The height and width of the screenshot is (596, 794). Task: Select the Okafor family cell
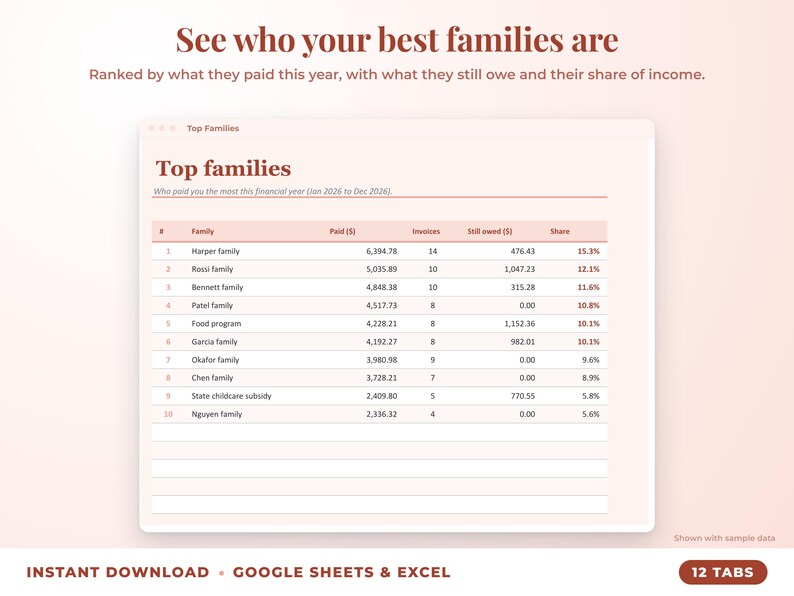(x=215, y=360)
